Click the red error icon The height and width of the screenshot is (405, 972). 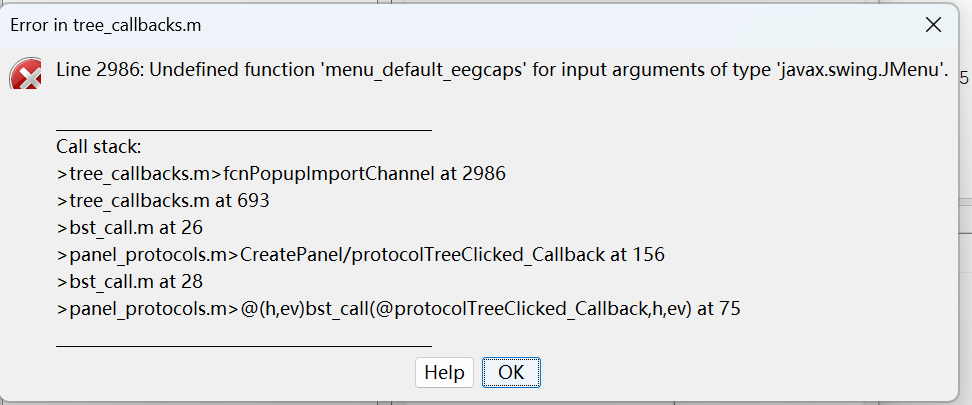pos(26,77)
